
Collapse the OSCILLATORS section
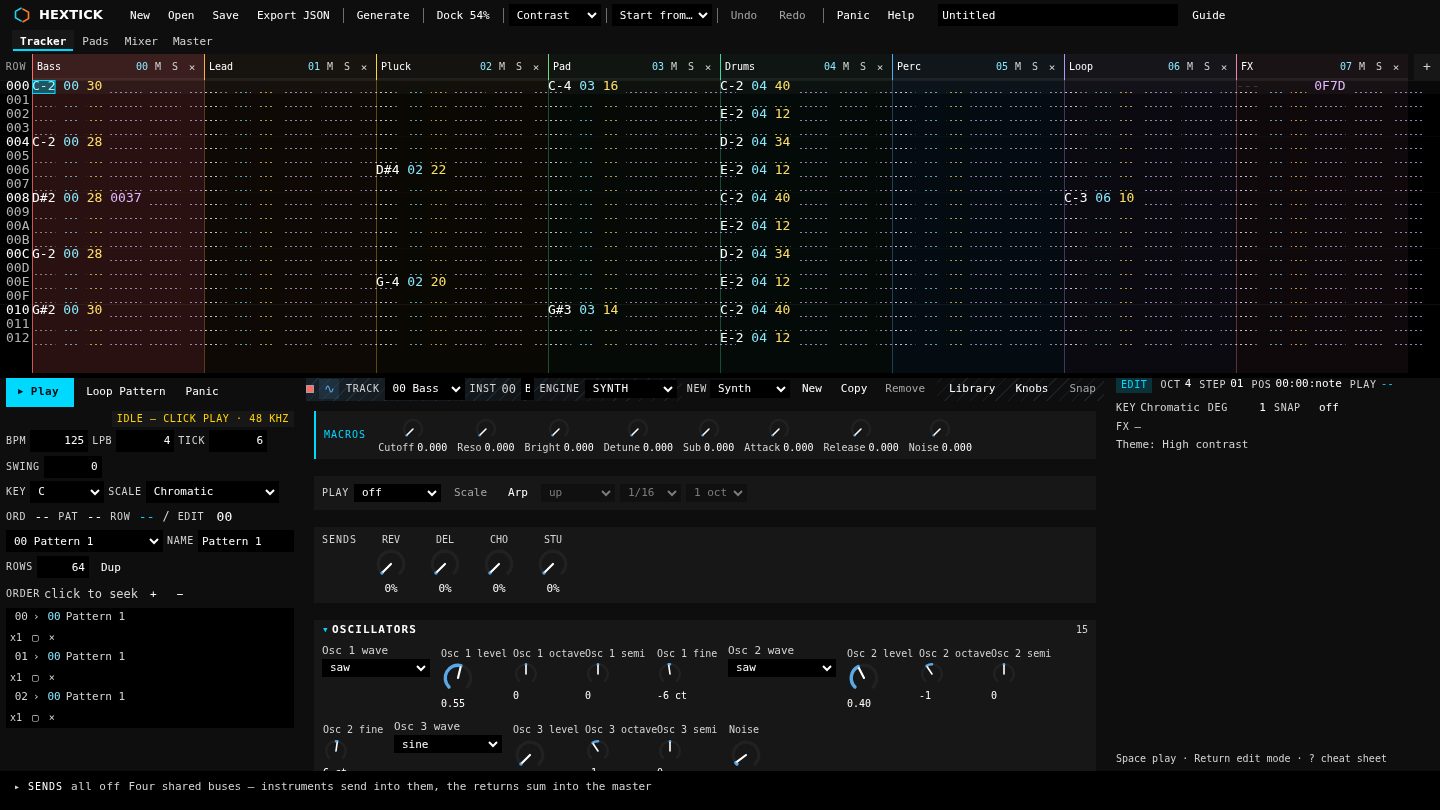coord(369,630)
